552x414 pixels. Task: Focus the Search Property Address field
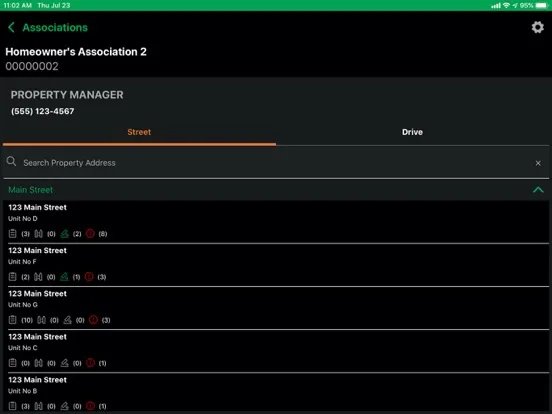276,163
